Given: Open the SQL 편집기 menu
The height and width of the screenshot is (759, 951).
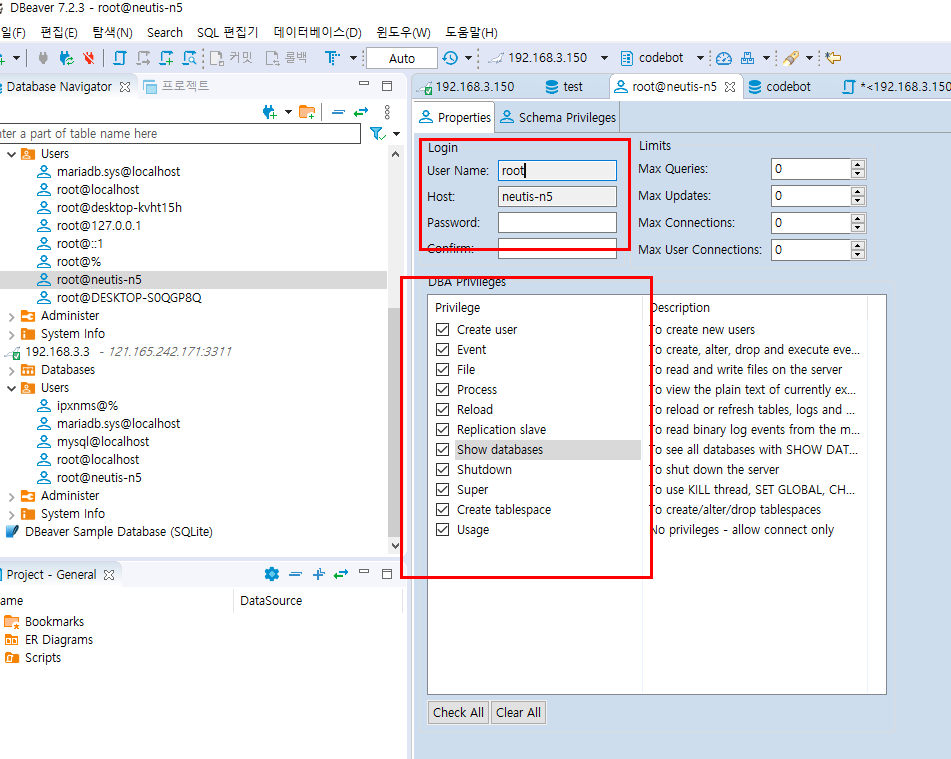Looking at the screenshot, I should (227, 33).
